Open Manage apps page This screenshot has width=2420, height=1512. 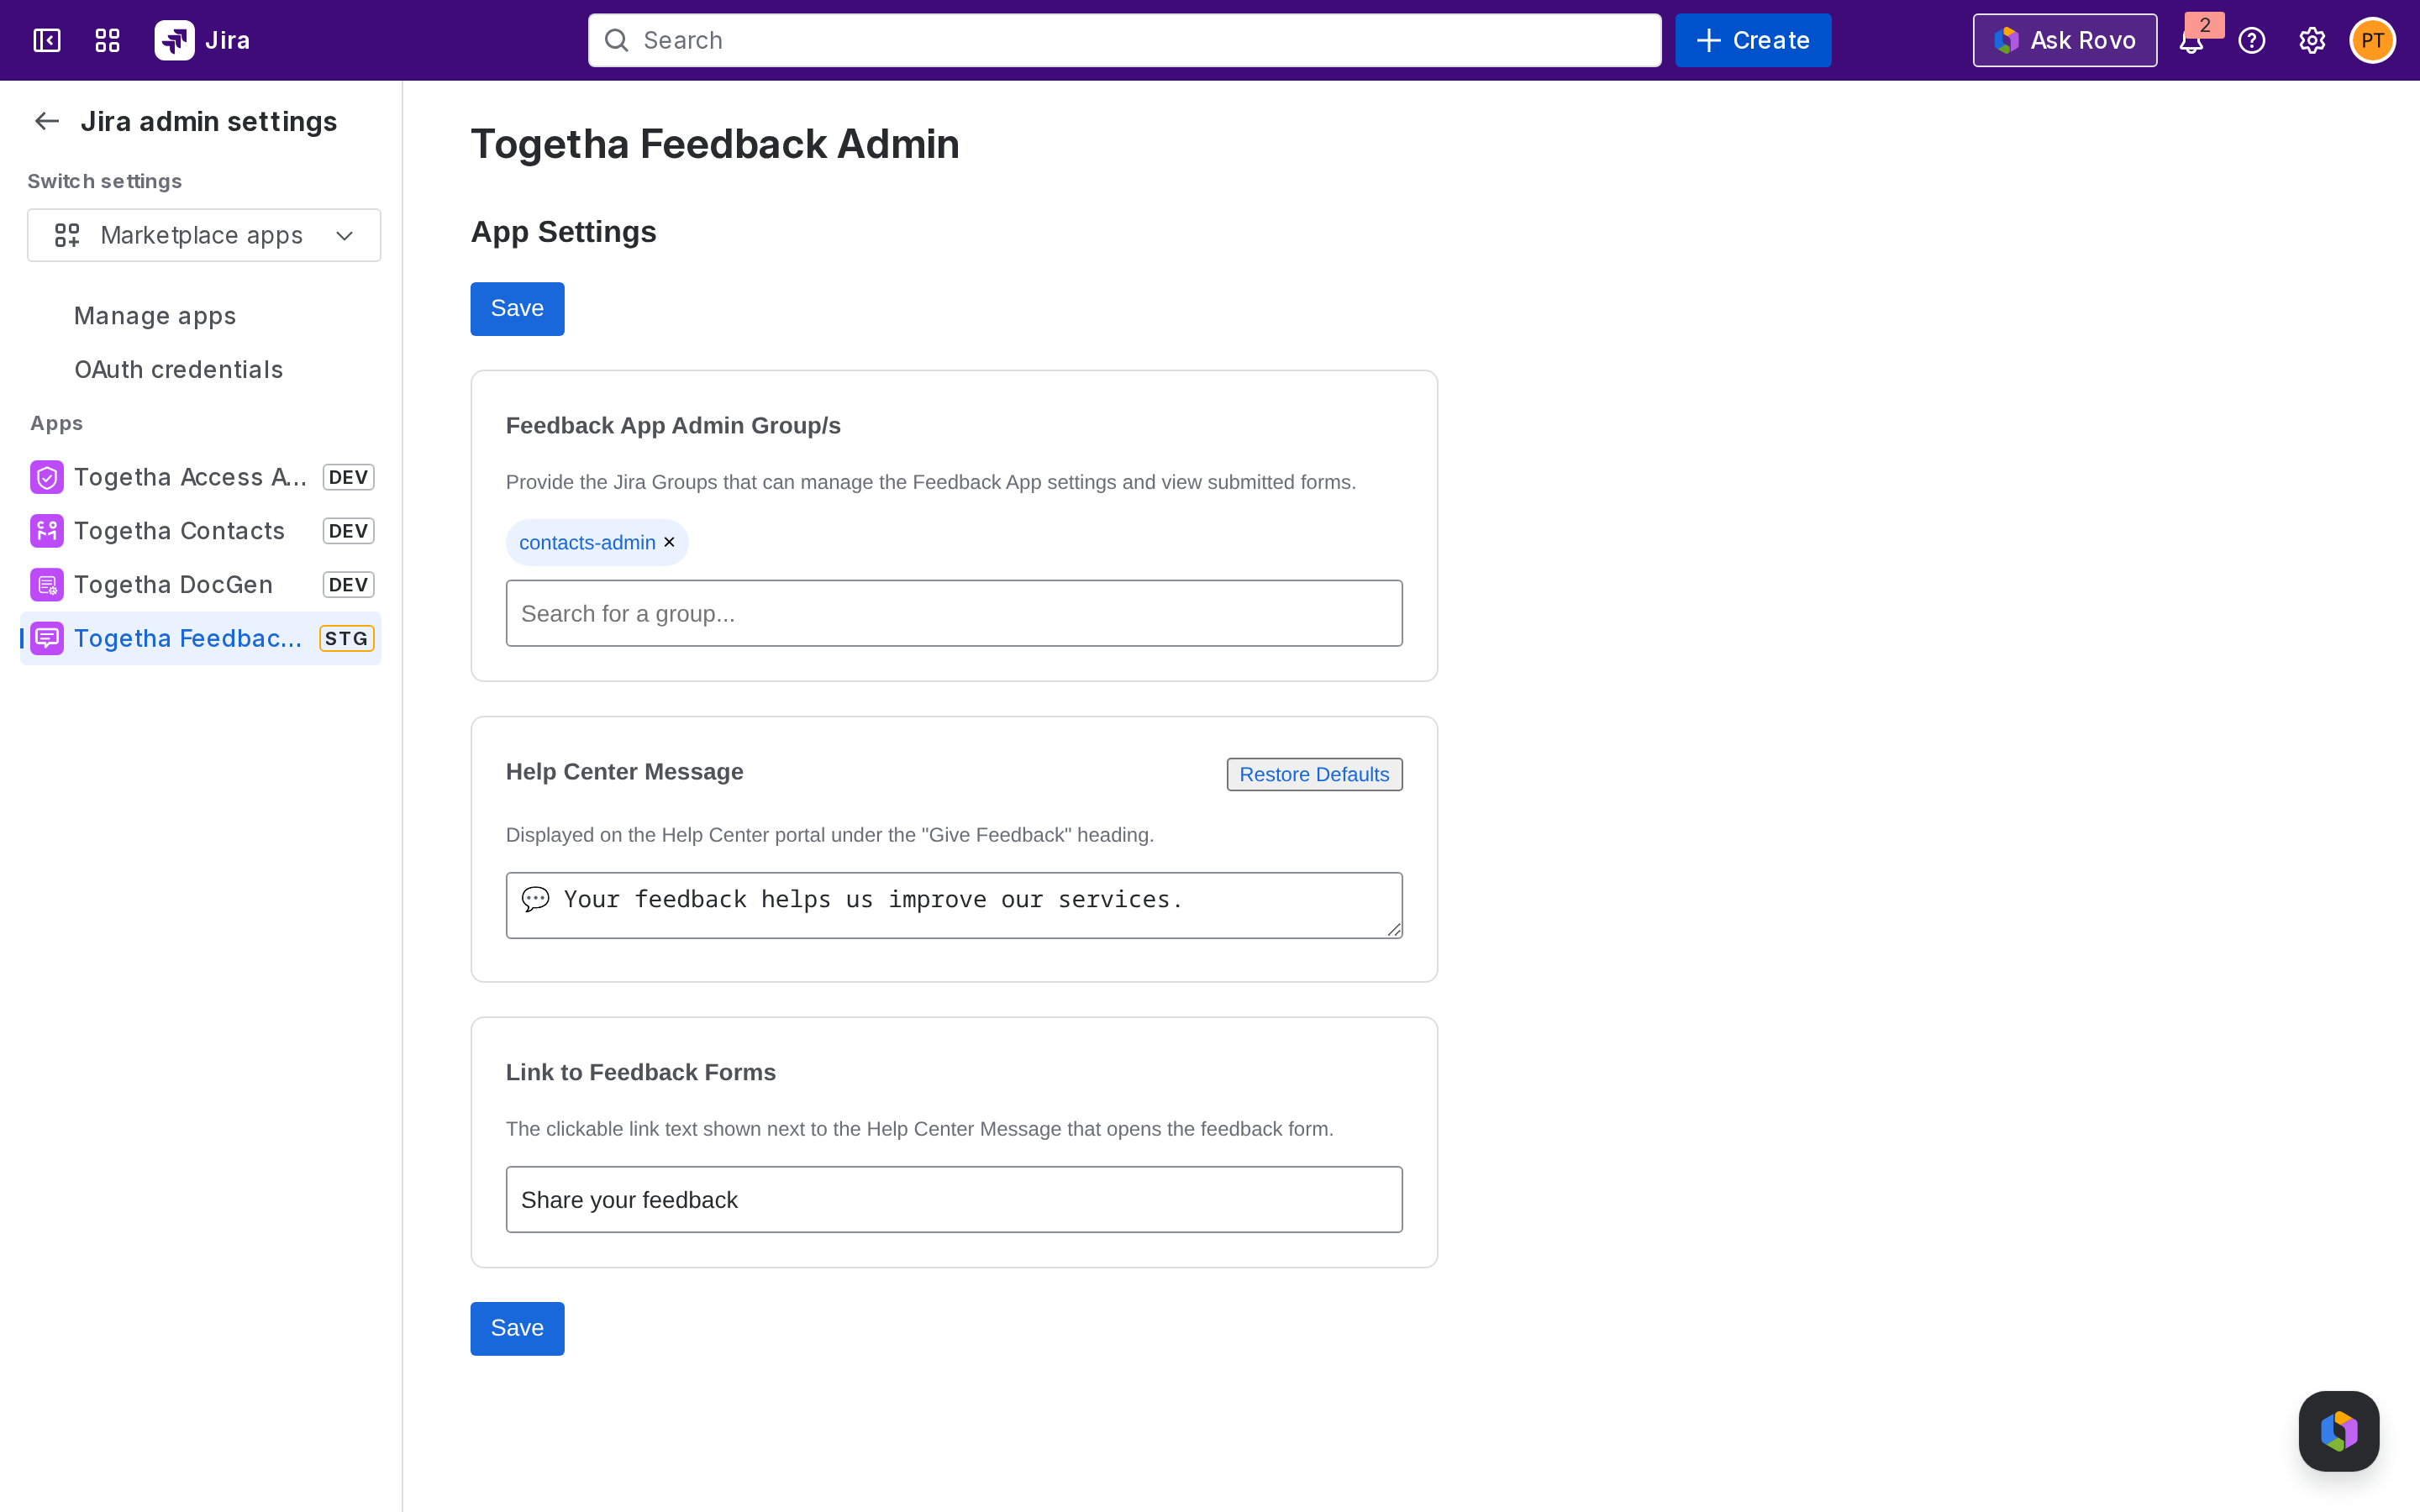coord(155,316)
